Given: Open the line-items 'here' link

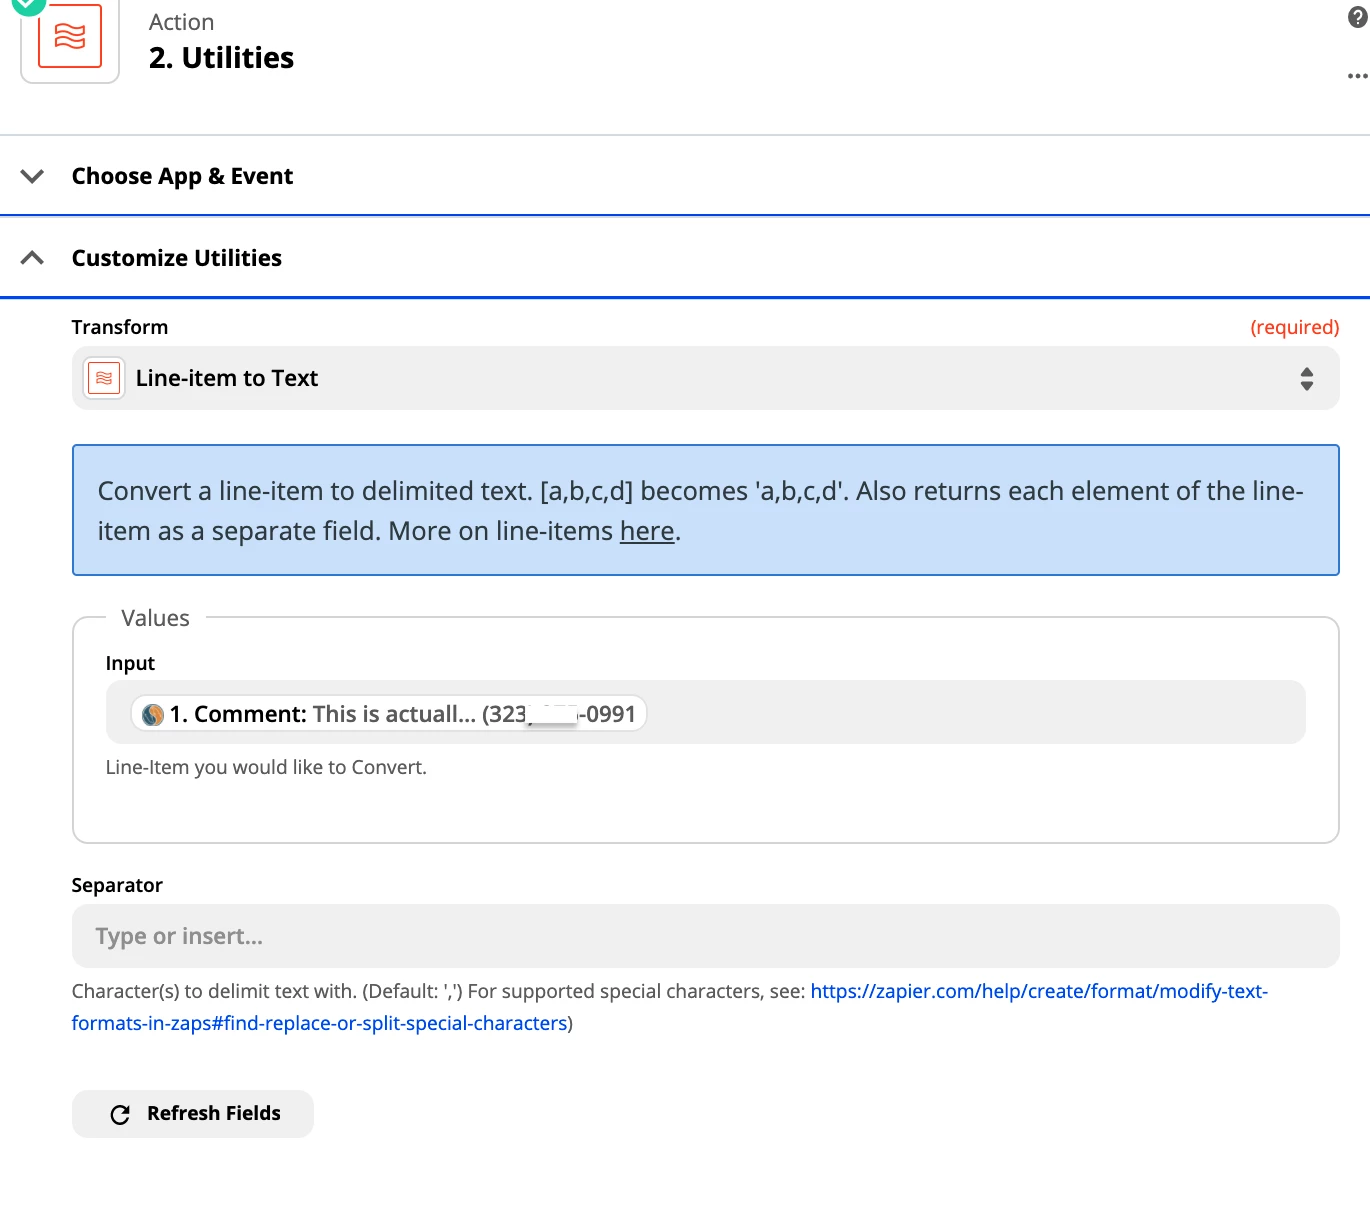Looking at the screenshot, I should click(x=647, y=531).
